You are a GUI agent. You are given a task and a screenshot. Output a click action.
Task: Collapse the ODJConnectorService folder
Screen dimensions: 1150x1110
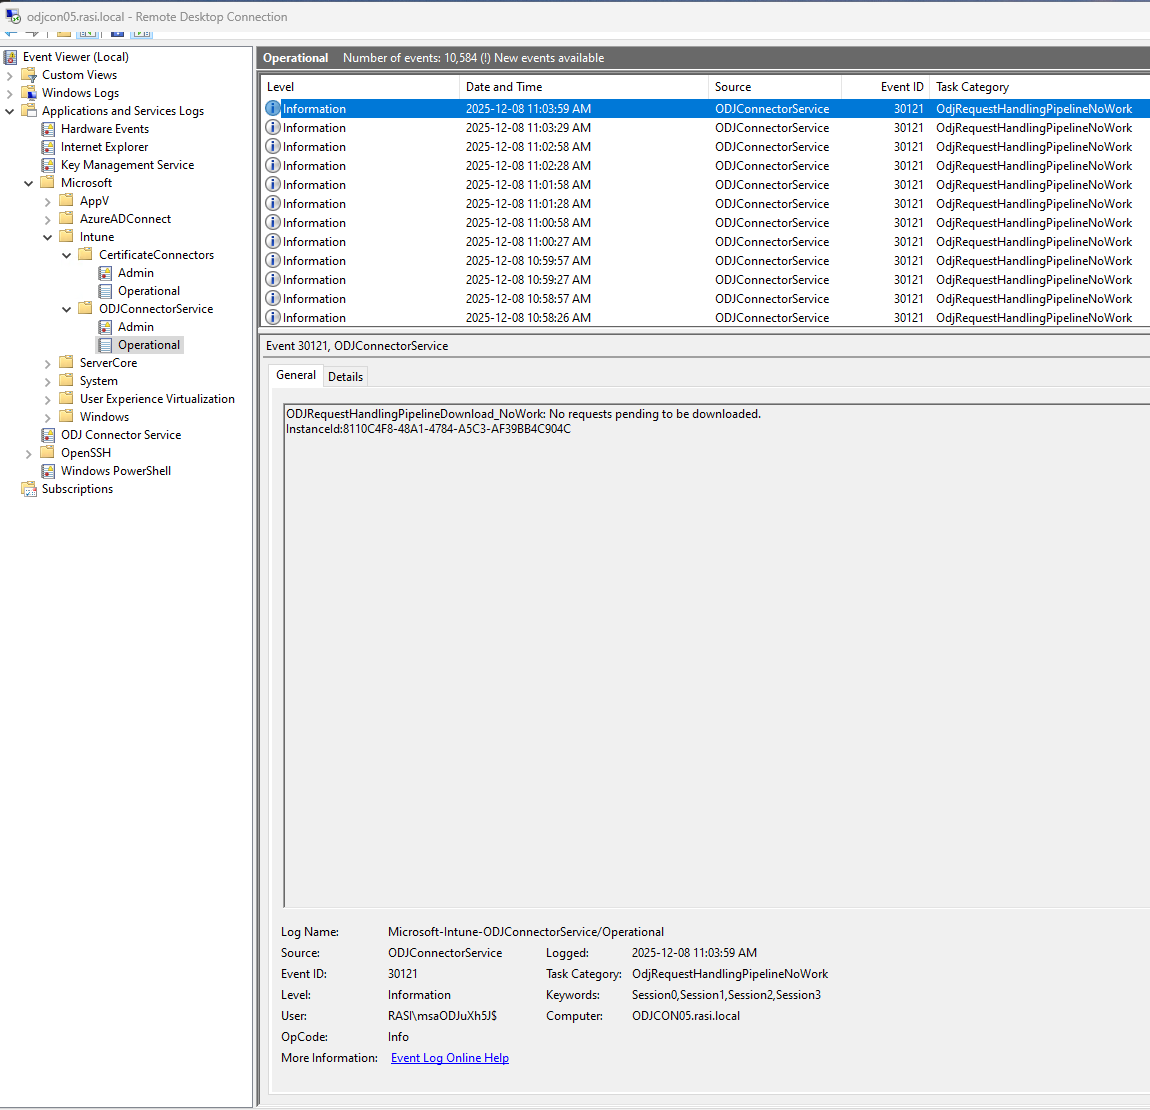(67, 310)
